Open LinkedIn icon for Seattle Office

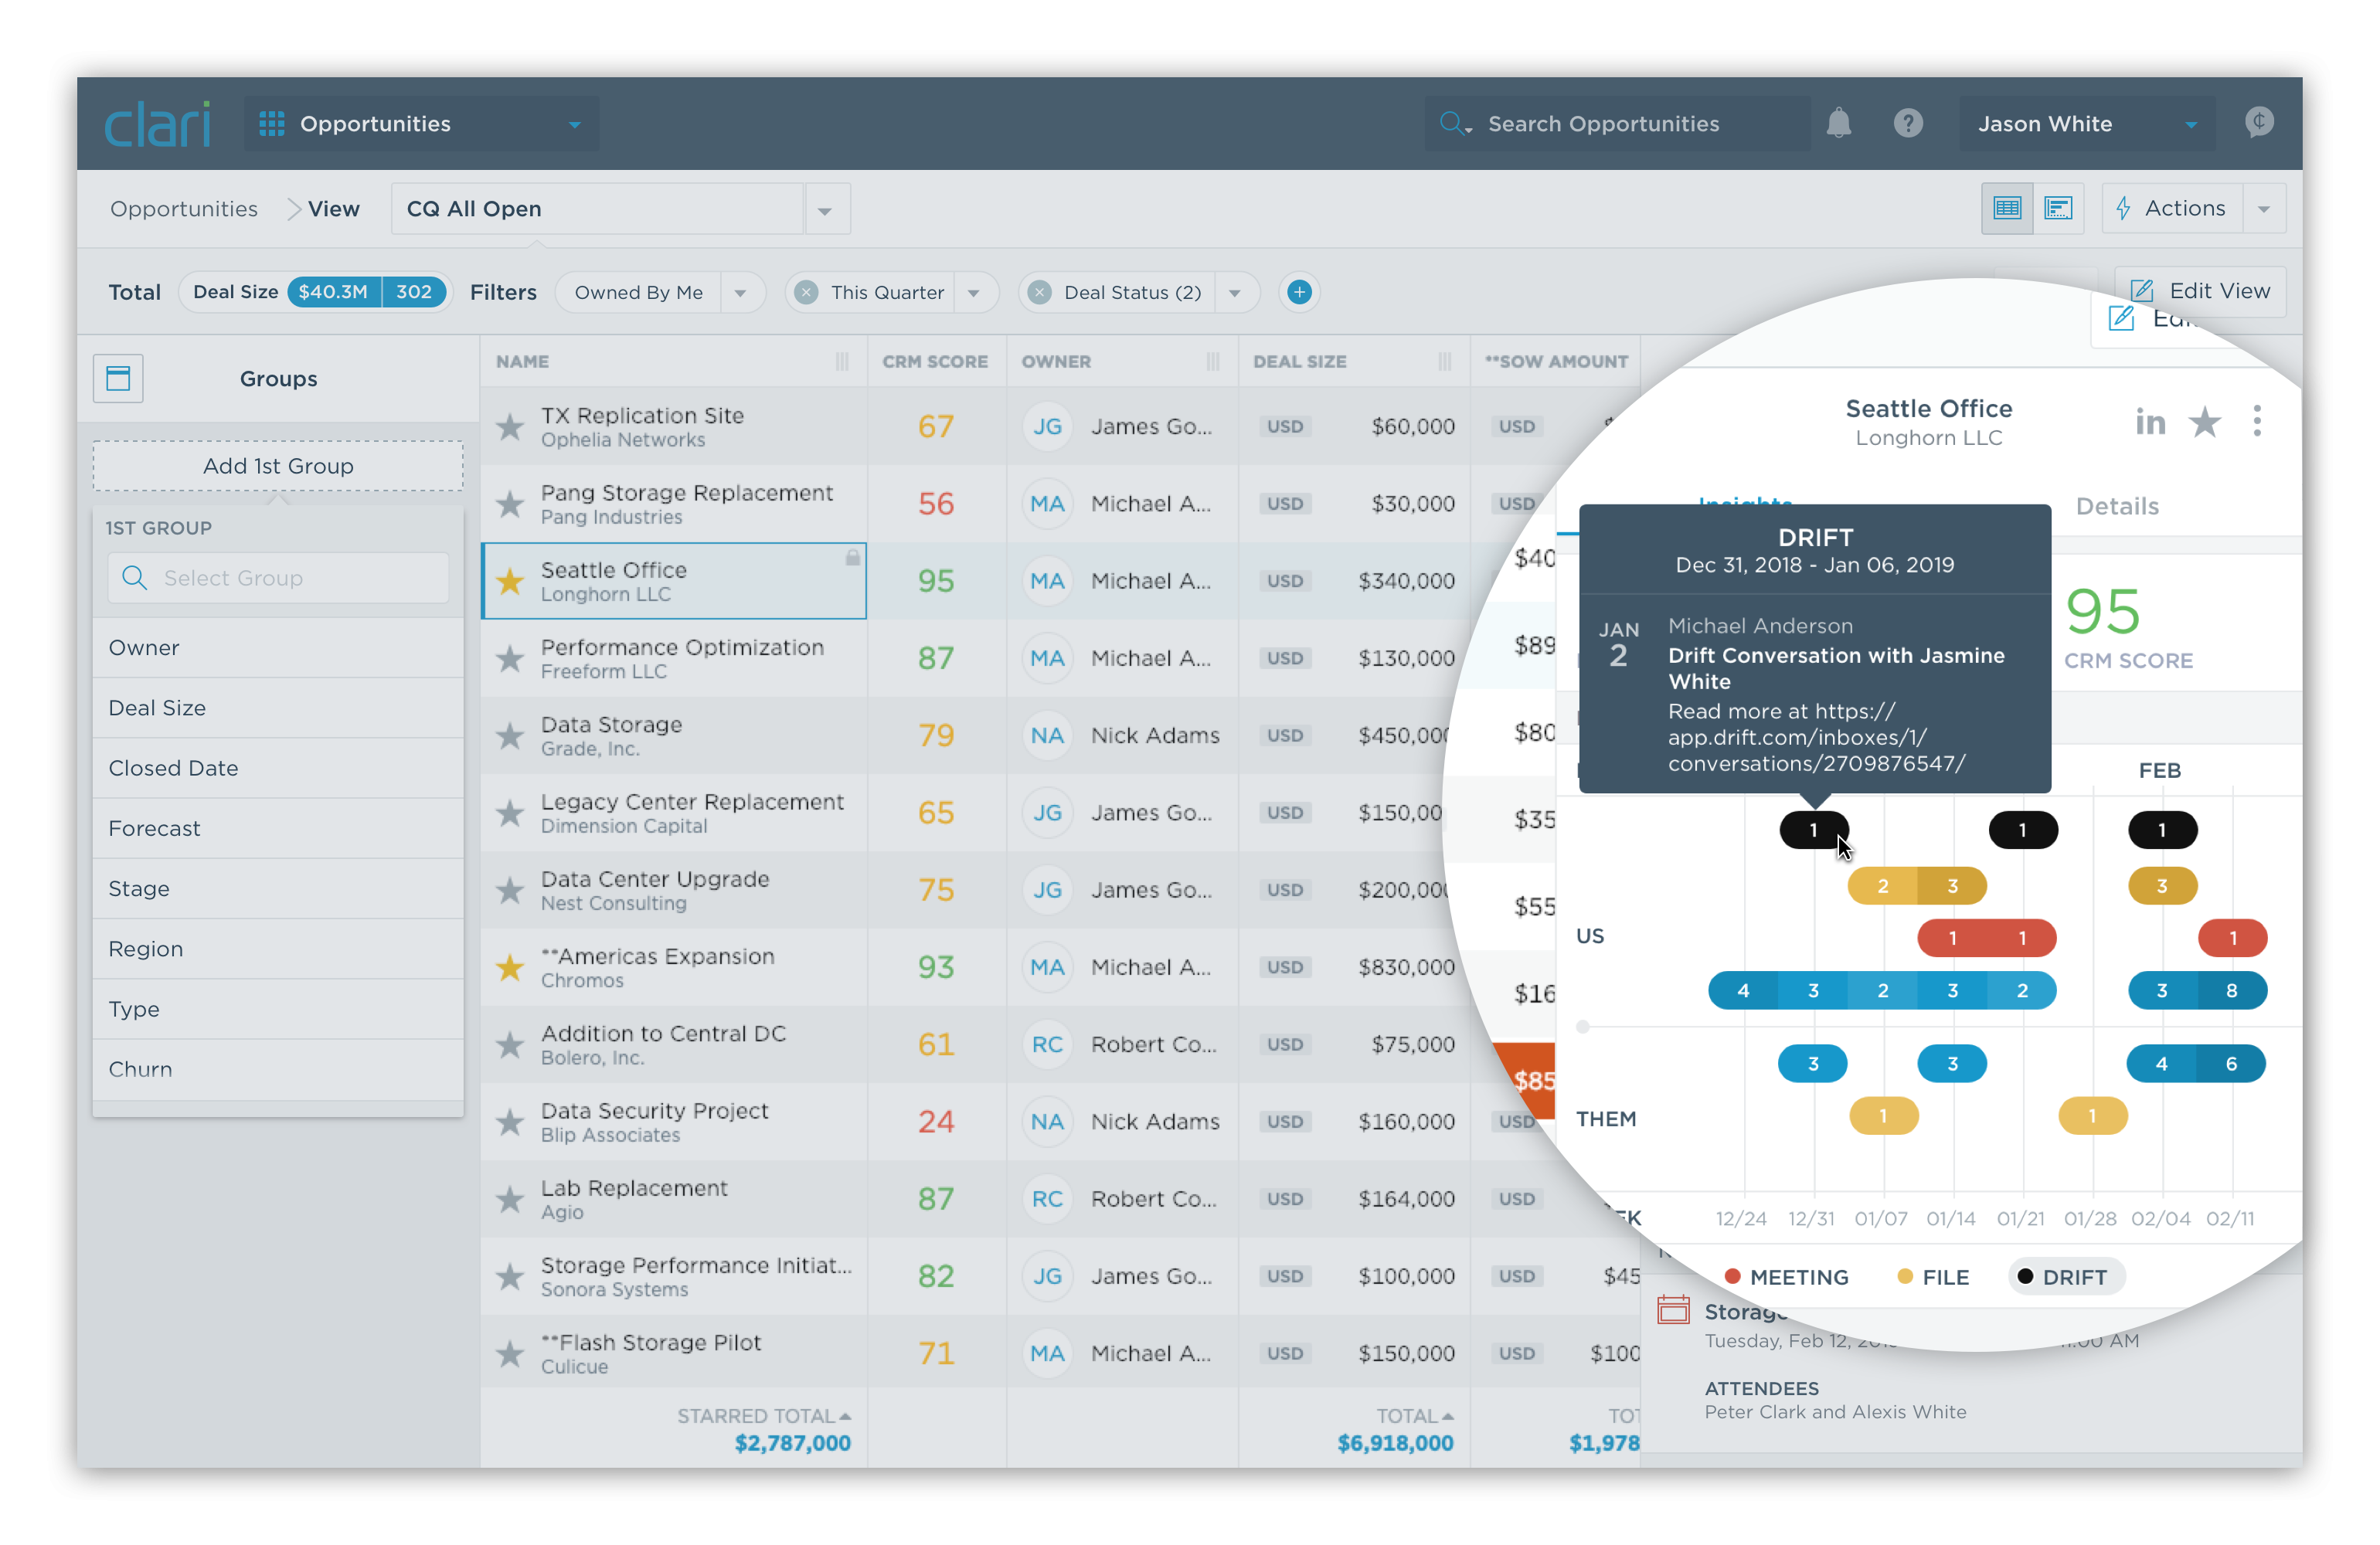(x=2150, y=422)
